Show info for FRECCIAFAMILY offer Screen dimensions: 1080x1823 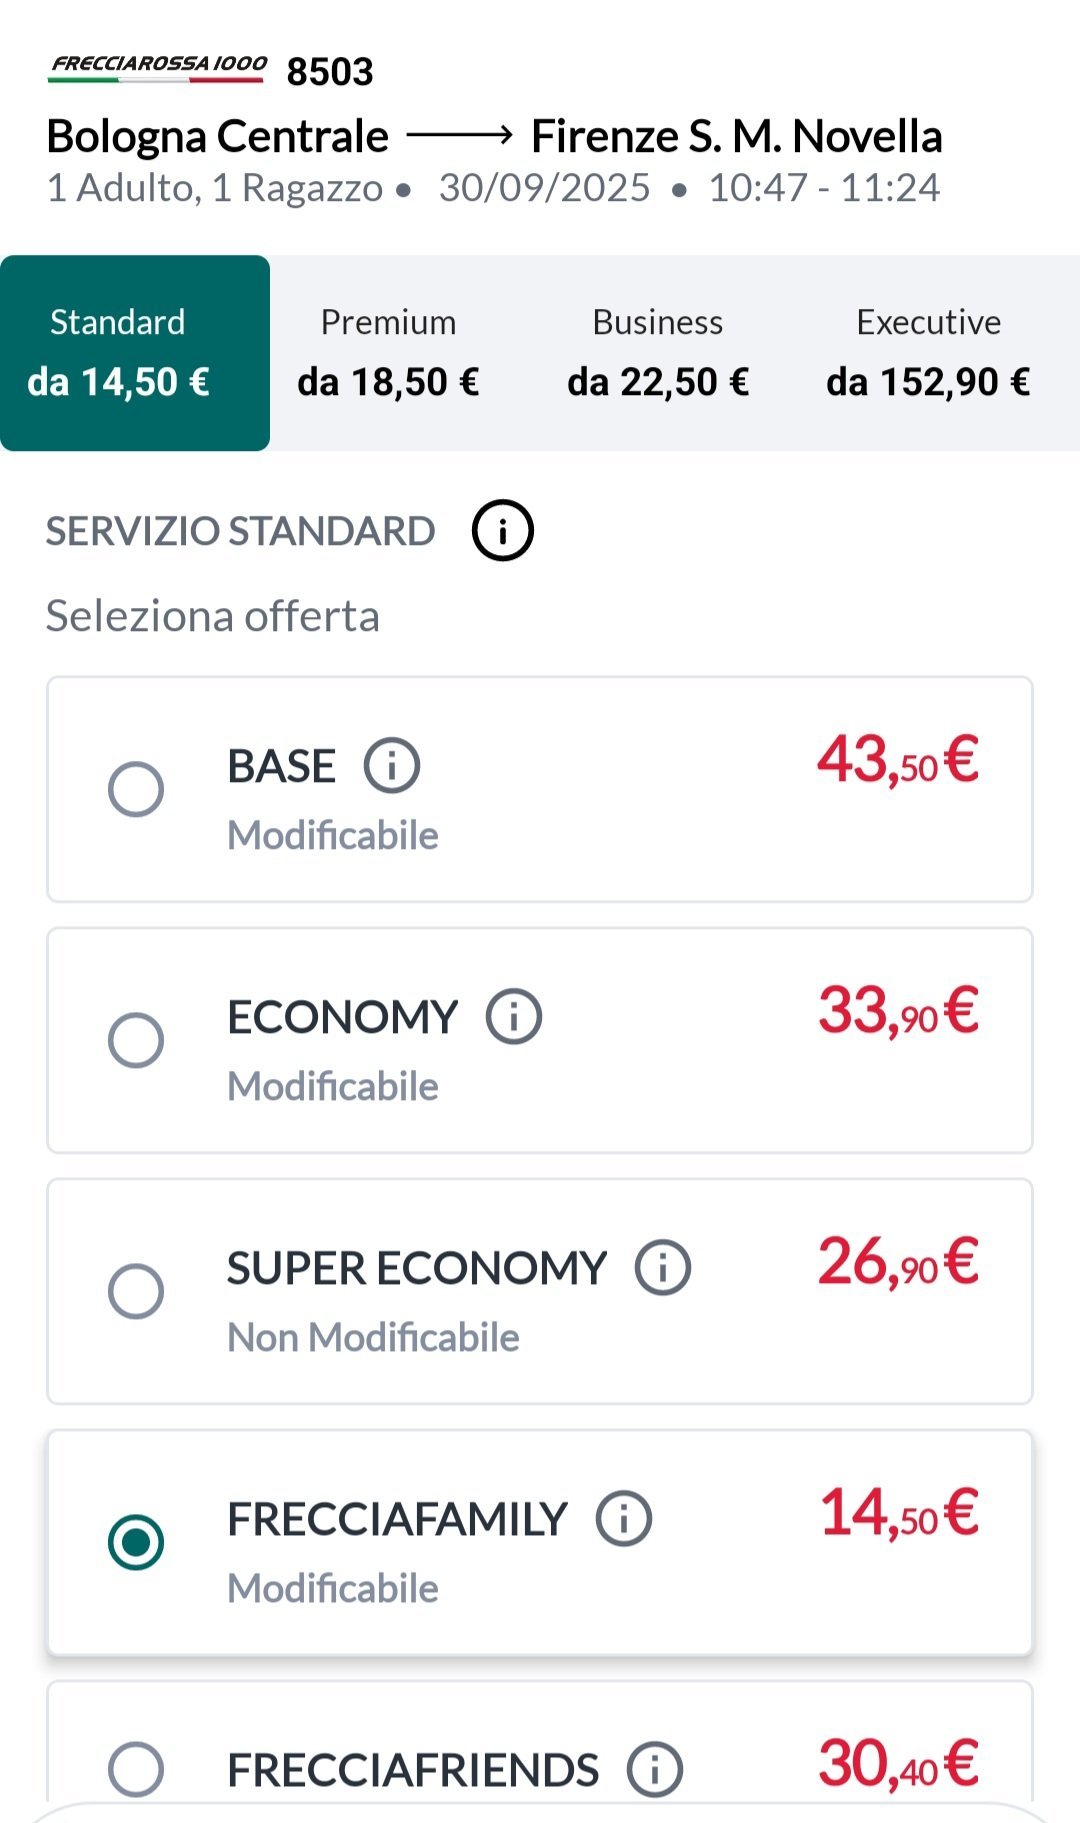(x=624, y=1519)
